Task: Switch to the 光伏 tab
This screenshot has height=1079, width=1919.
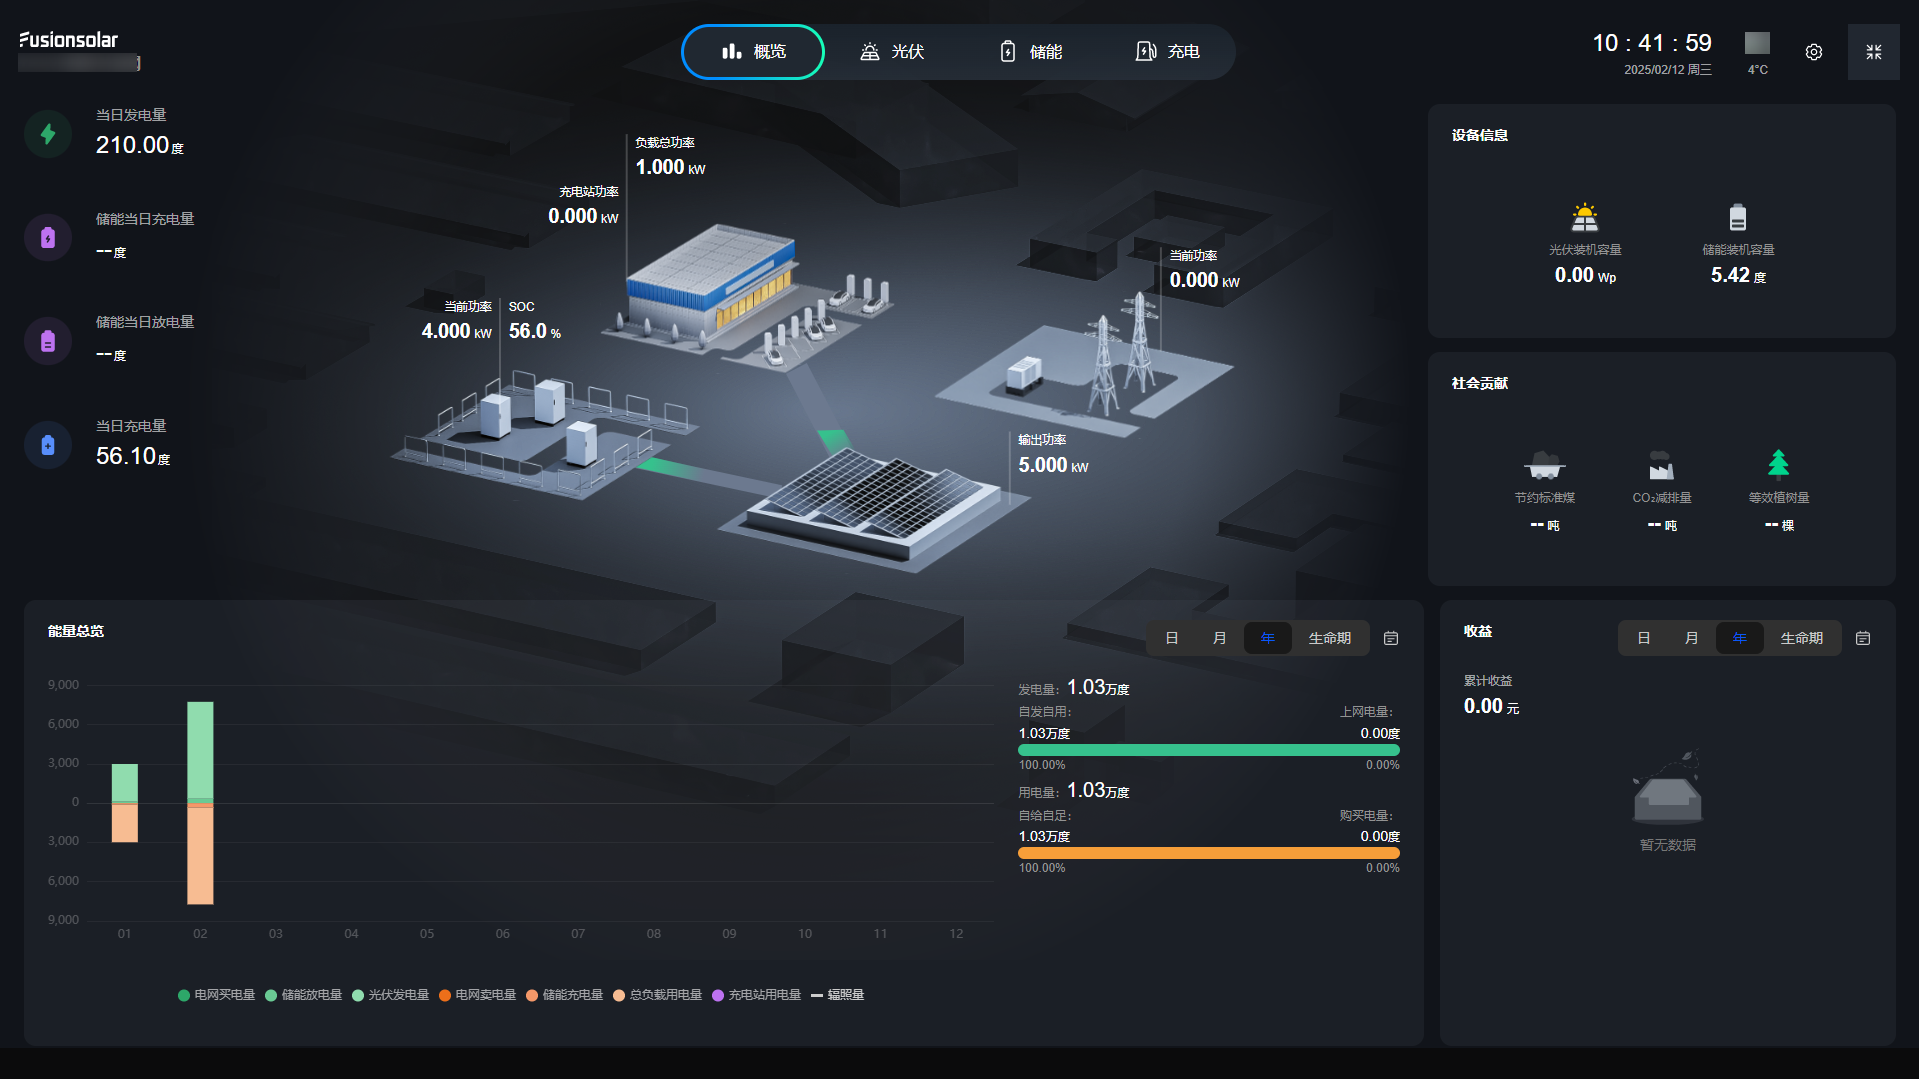Action: (x=892, y=51)
